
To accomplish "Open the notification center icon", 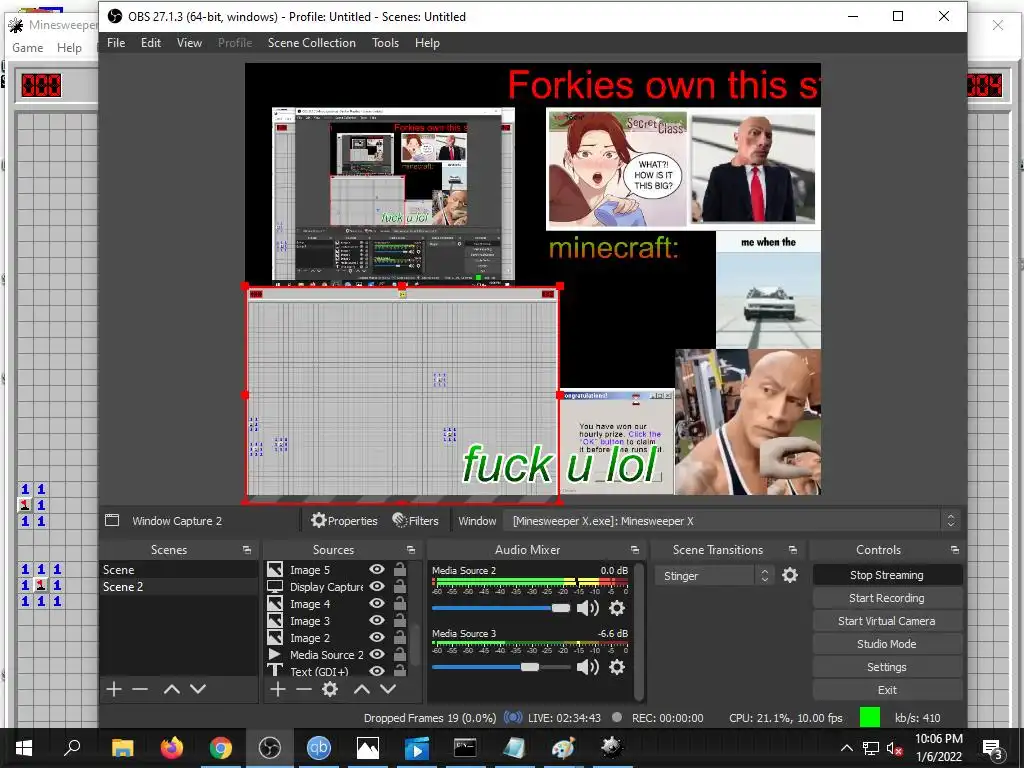I will point(993,748).
